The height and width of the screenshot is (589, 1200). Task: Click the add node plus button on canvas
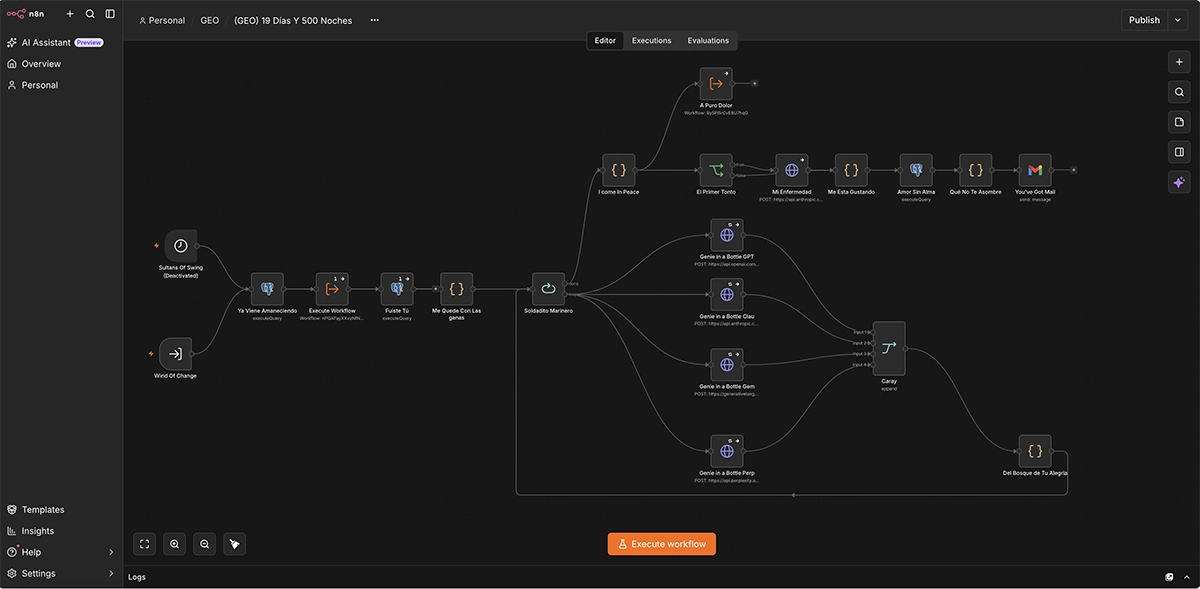click(x=1179, y=62)
